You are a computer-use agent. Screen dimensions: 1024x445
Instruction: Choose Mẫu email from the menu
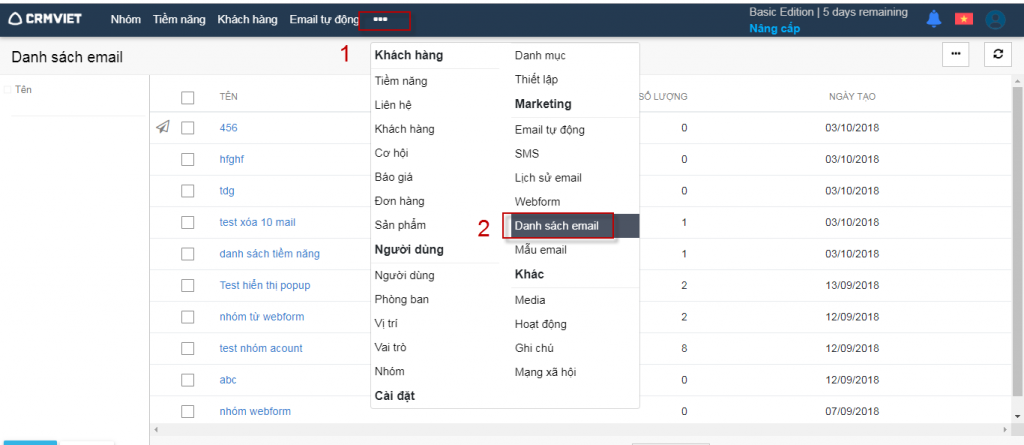click(540, 250)
